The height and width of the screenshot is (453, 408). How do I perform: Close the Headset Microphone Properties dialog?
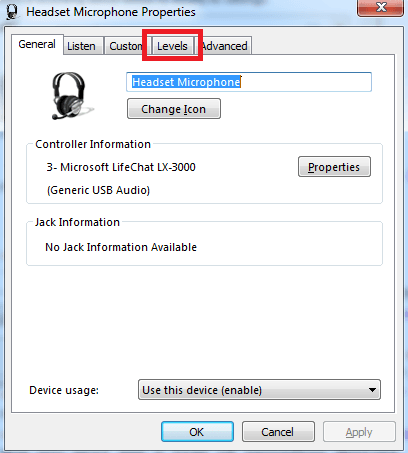tap(380, 7)
